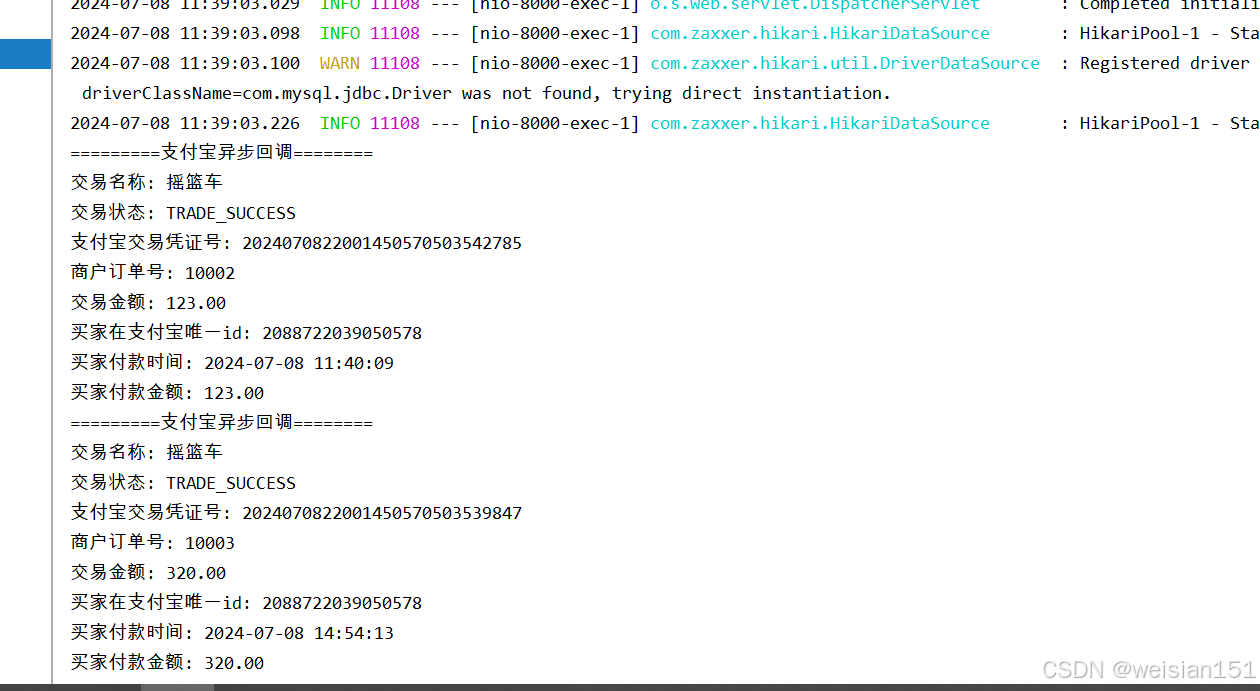1260x691 pixels.
Task: Select the trade number ending 542785
Action: [382, 243]
